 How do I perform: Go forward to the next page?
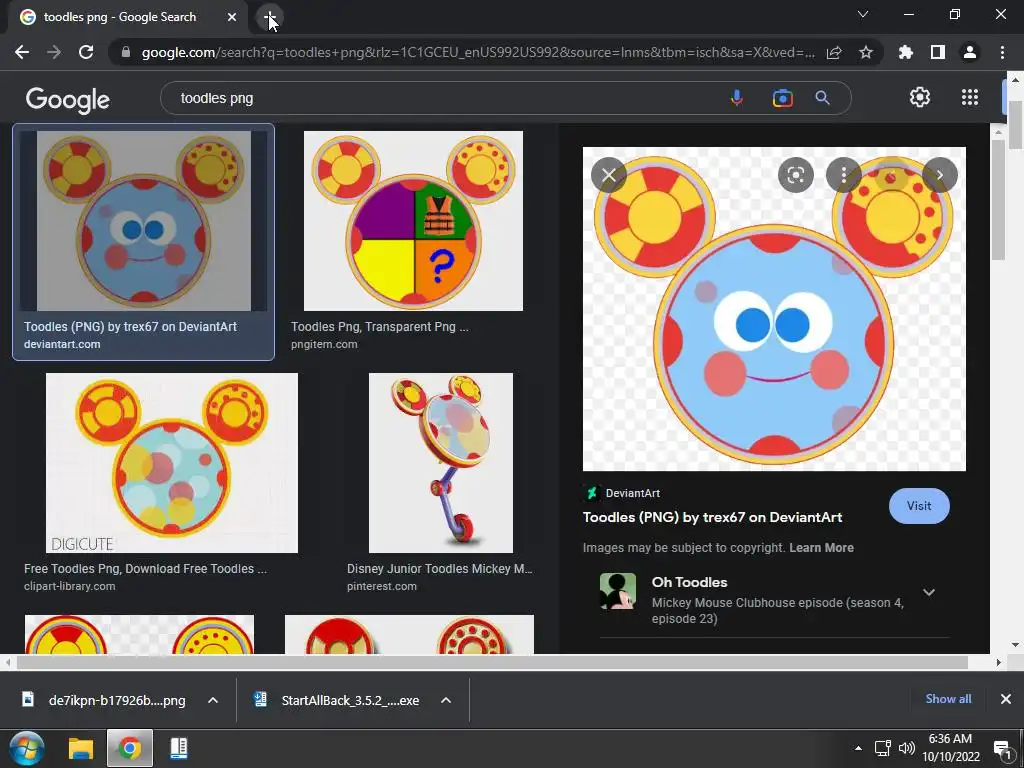(54, 52)
